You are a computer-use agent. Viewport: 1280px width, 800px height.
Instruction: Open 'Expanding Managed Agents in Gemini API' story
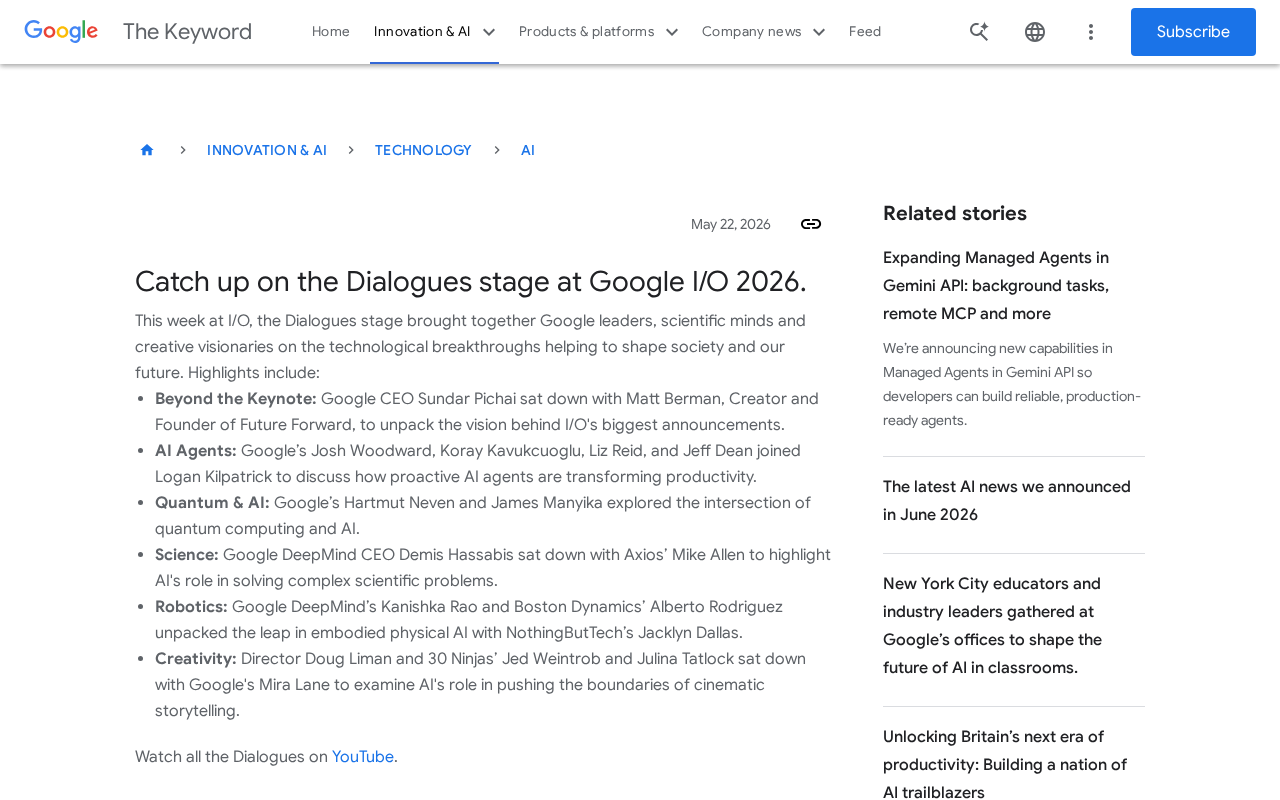click(x=996, y=286)
